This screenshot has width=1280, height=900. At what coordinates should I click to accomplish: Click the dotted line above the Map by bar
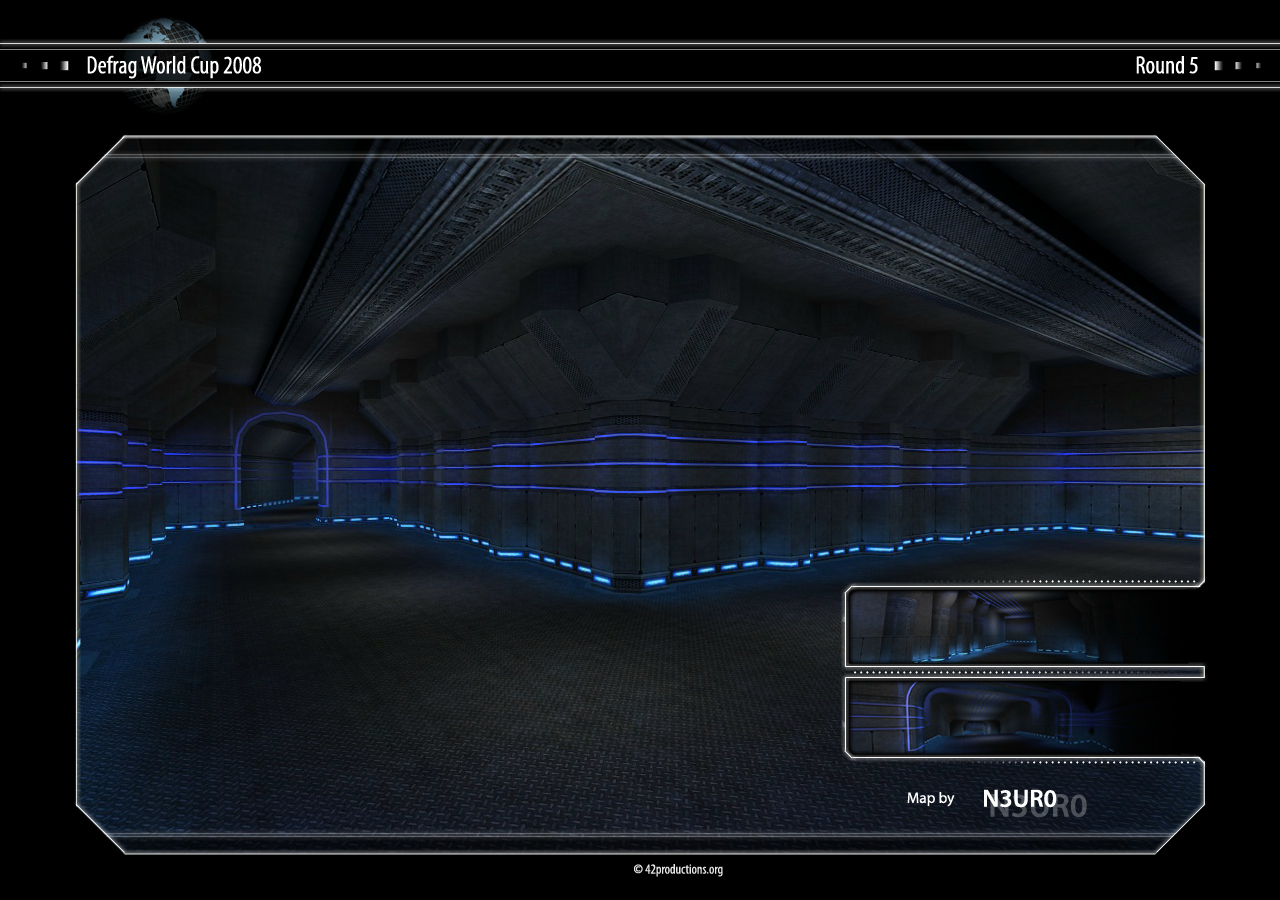tap(1020, 762)
